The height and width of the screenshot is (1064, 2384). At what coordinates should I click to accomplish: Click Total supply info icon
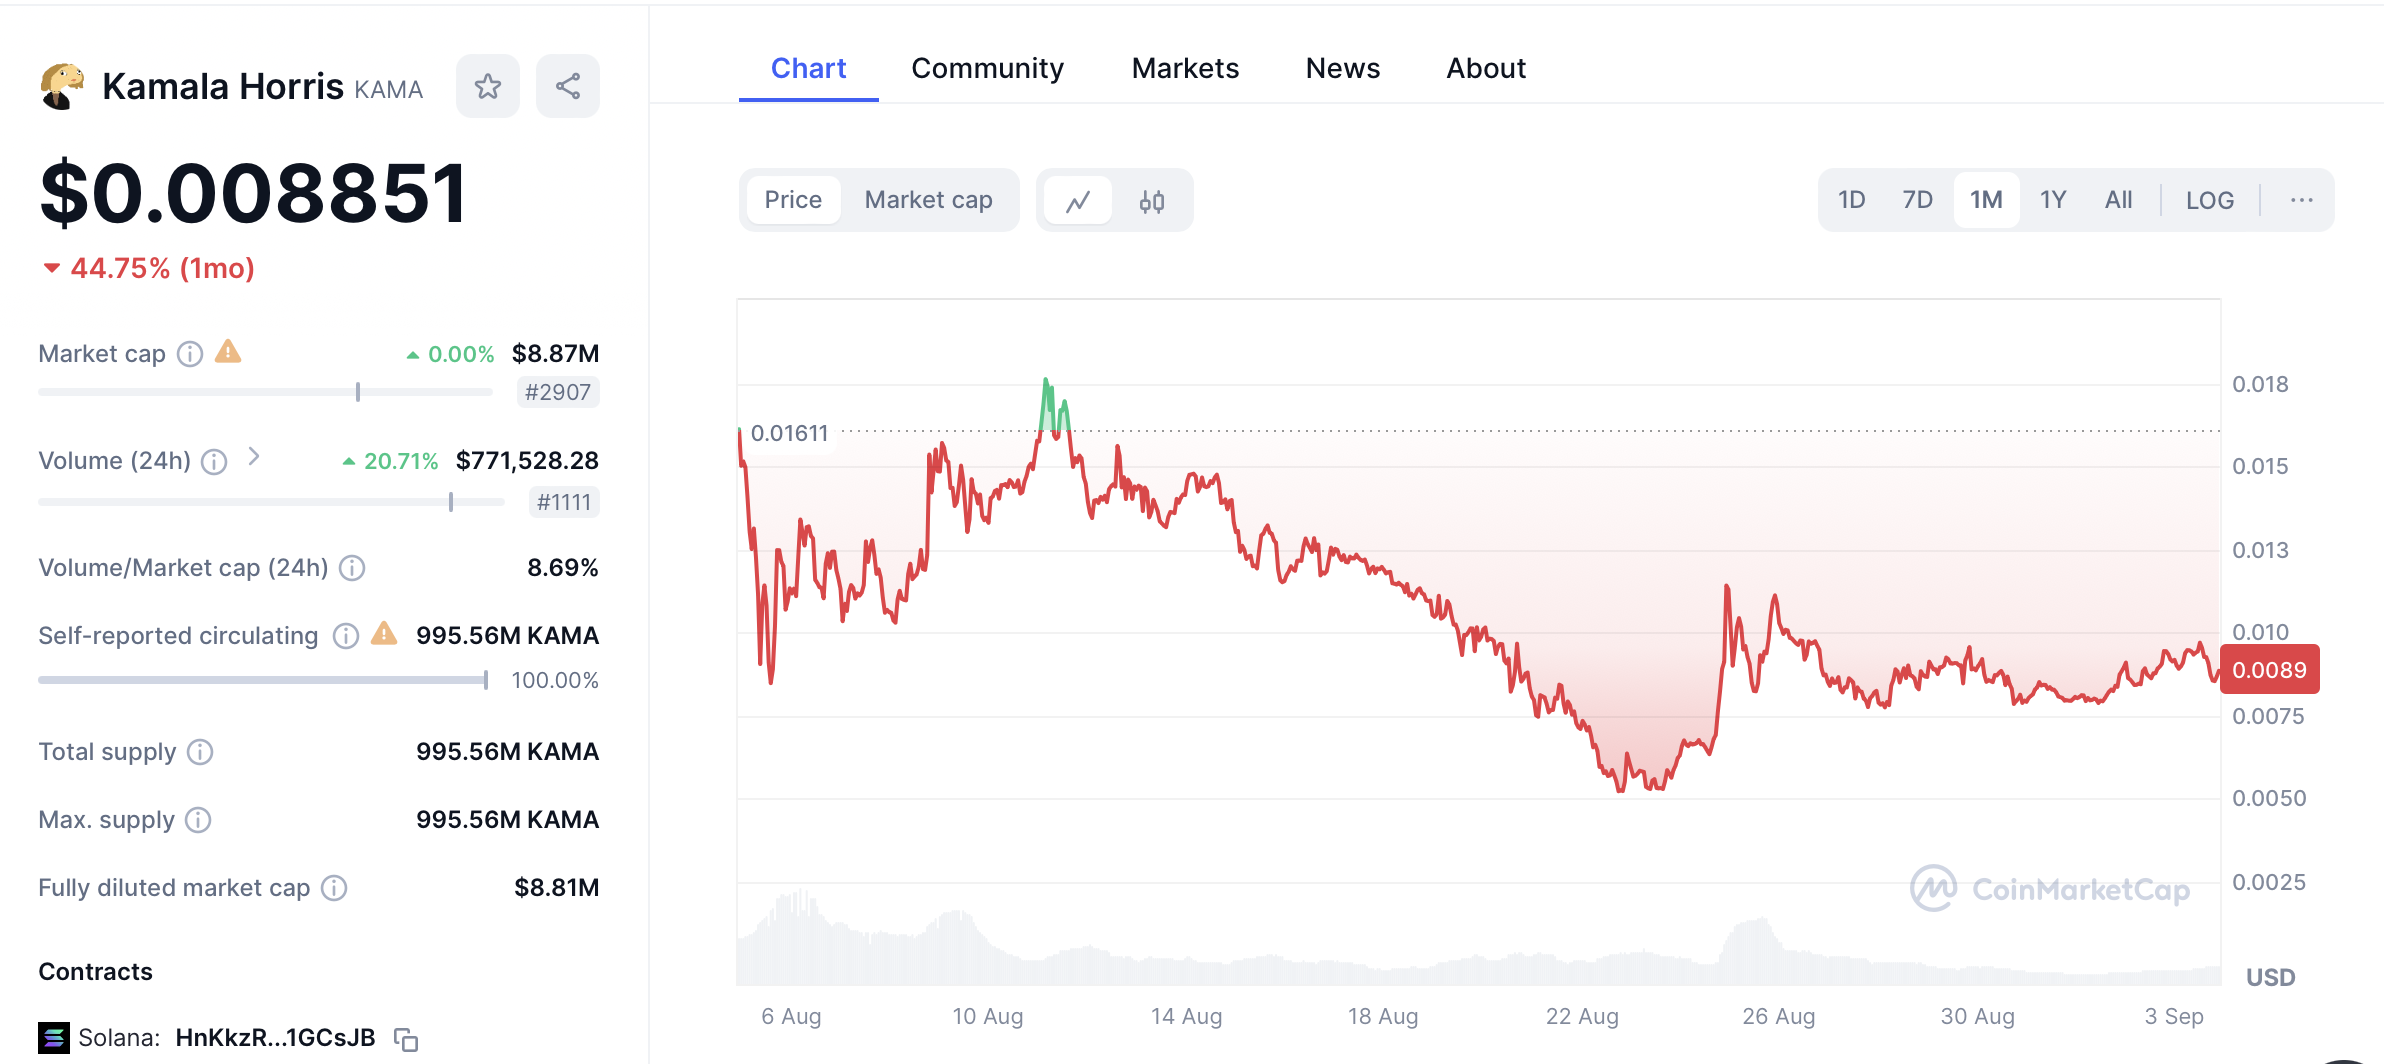[x=200, y=752]
